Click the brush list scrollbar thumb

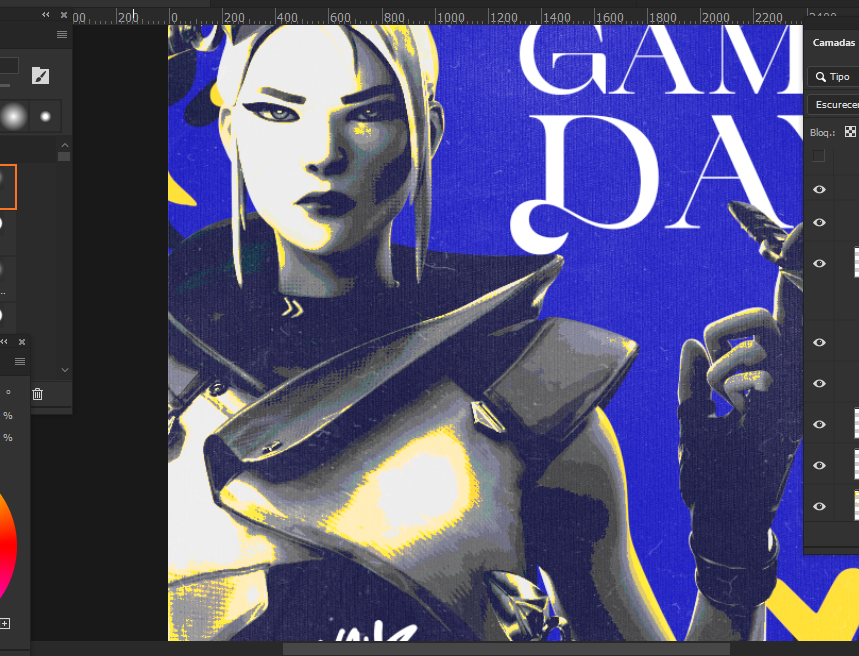click(64, 157)
